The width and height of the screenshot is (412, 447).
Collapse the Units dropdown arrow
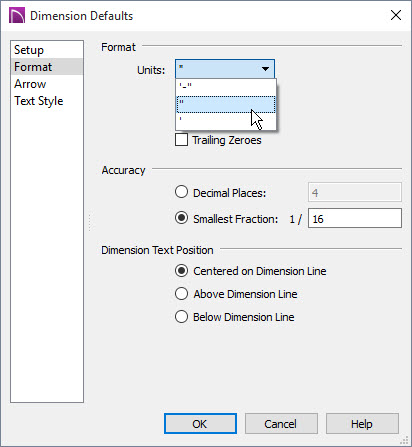coord(265,69)
